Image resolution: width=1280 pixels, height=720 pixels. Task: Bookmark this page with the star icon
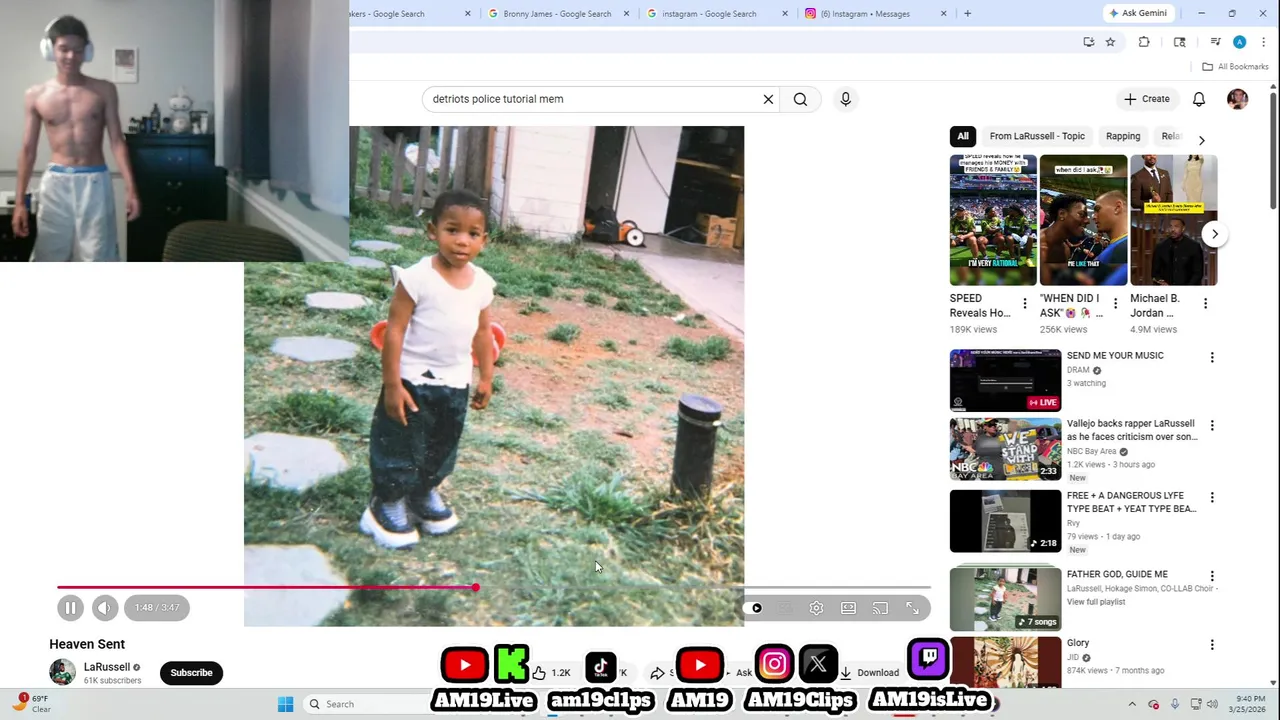1110,42
